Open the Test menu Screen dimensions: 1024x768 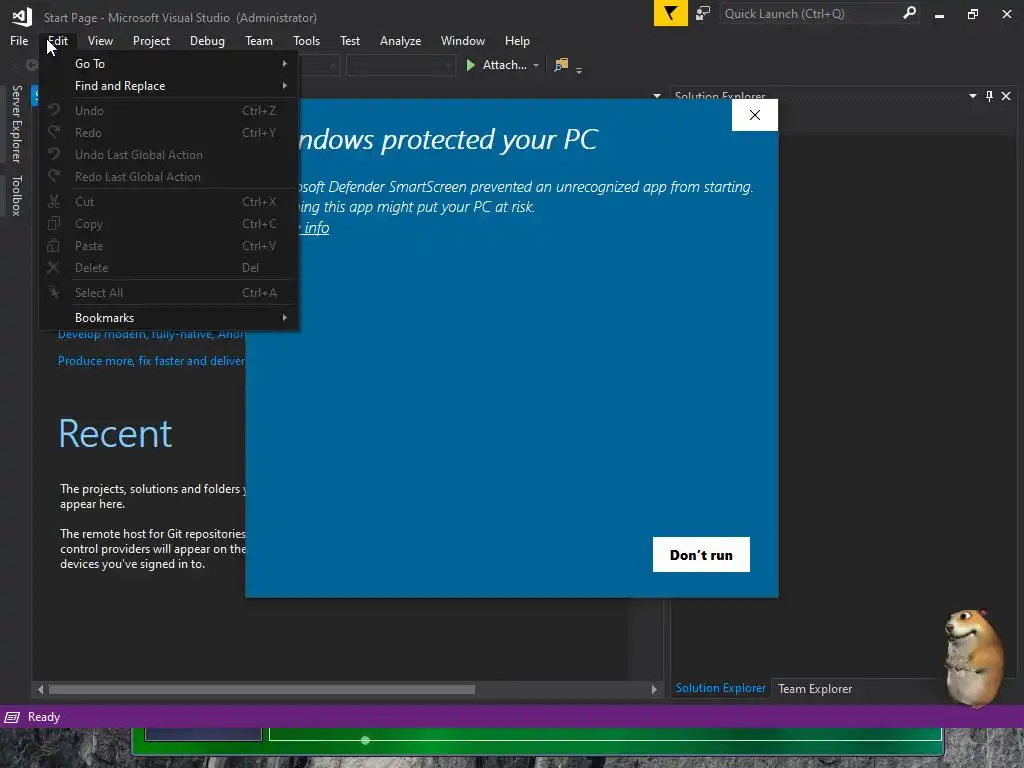click(x=349, y=40)
